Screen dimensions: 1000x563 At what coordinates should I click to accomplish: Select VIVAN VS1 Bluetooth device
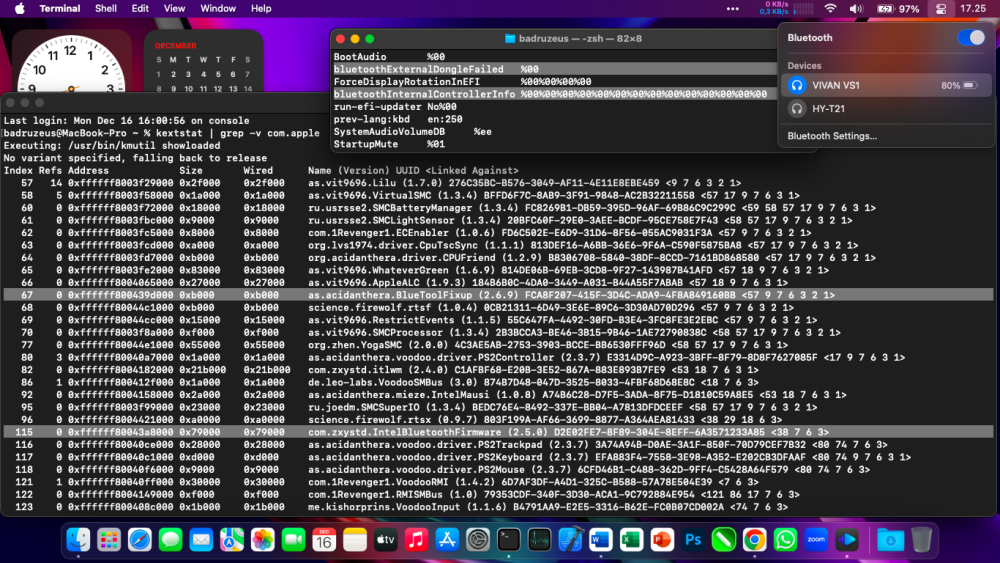point(886,85)
